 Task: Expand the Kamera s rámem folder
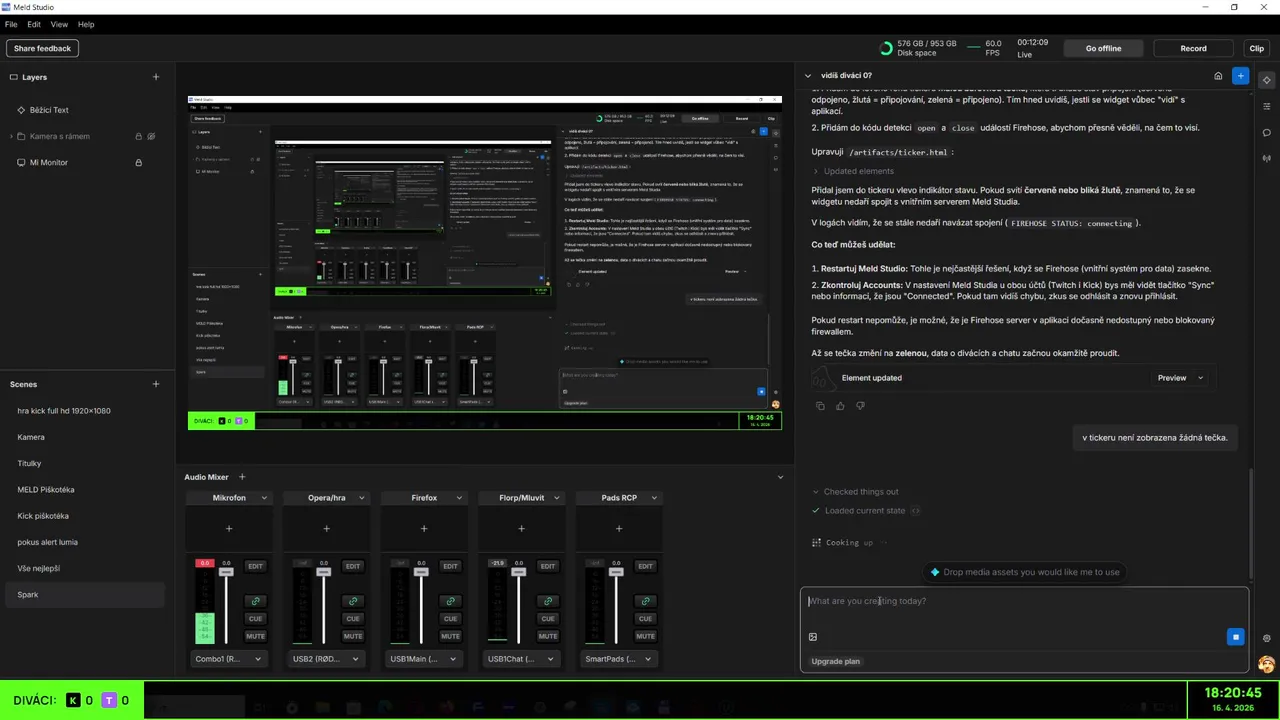click(x=10, y=136)
